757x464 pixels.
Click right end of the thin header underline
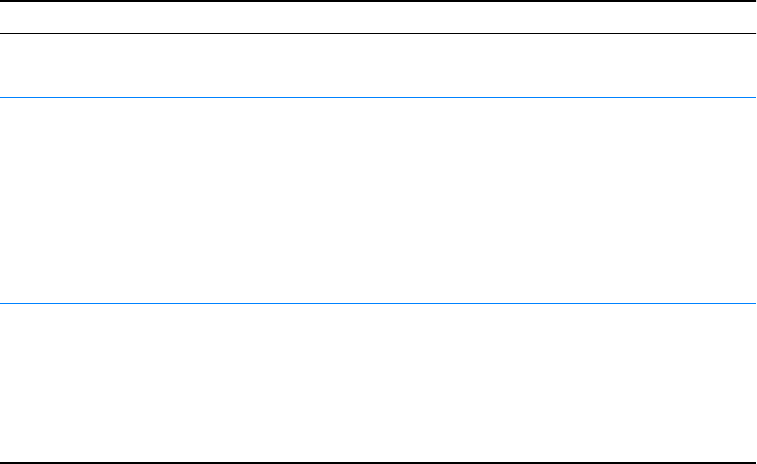pyautogui.click(x=753, y=35)
